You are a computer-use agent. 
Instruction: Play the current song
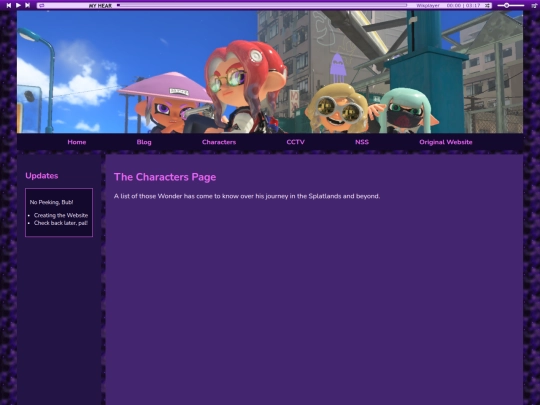click(18, 5)
